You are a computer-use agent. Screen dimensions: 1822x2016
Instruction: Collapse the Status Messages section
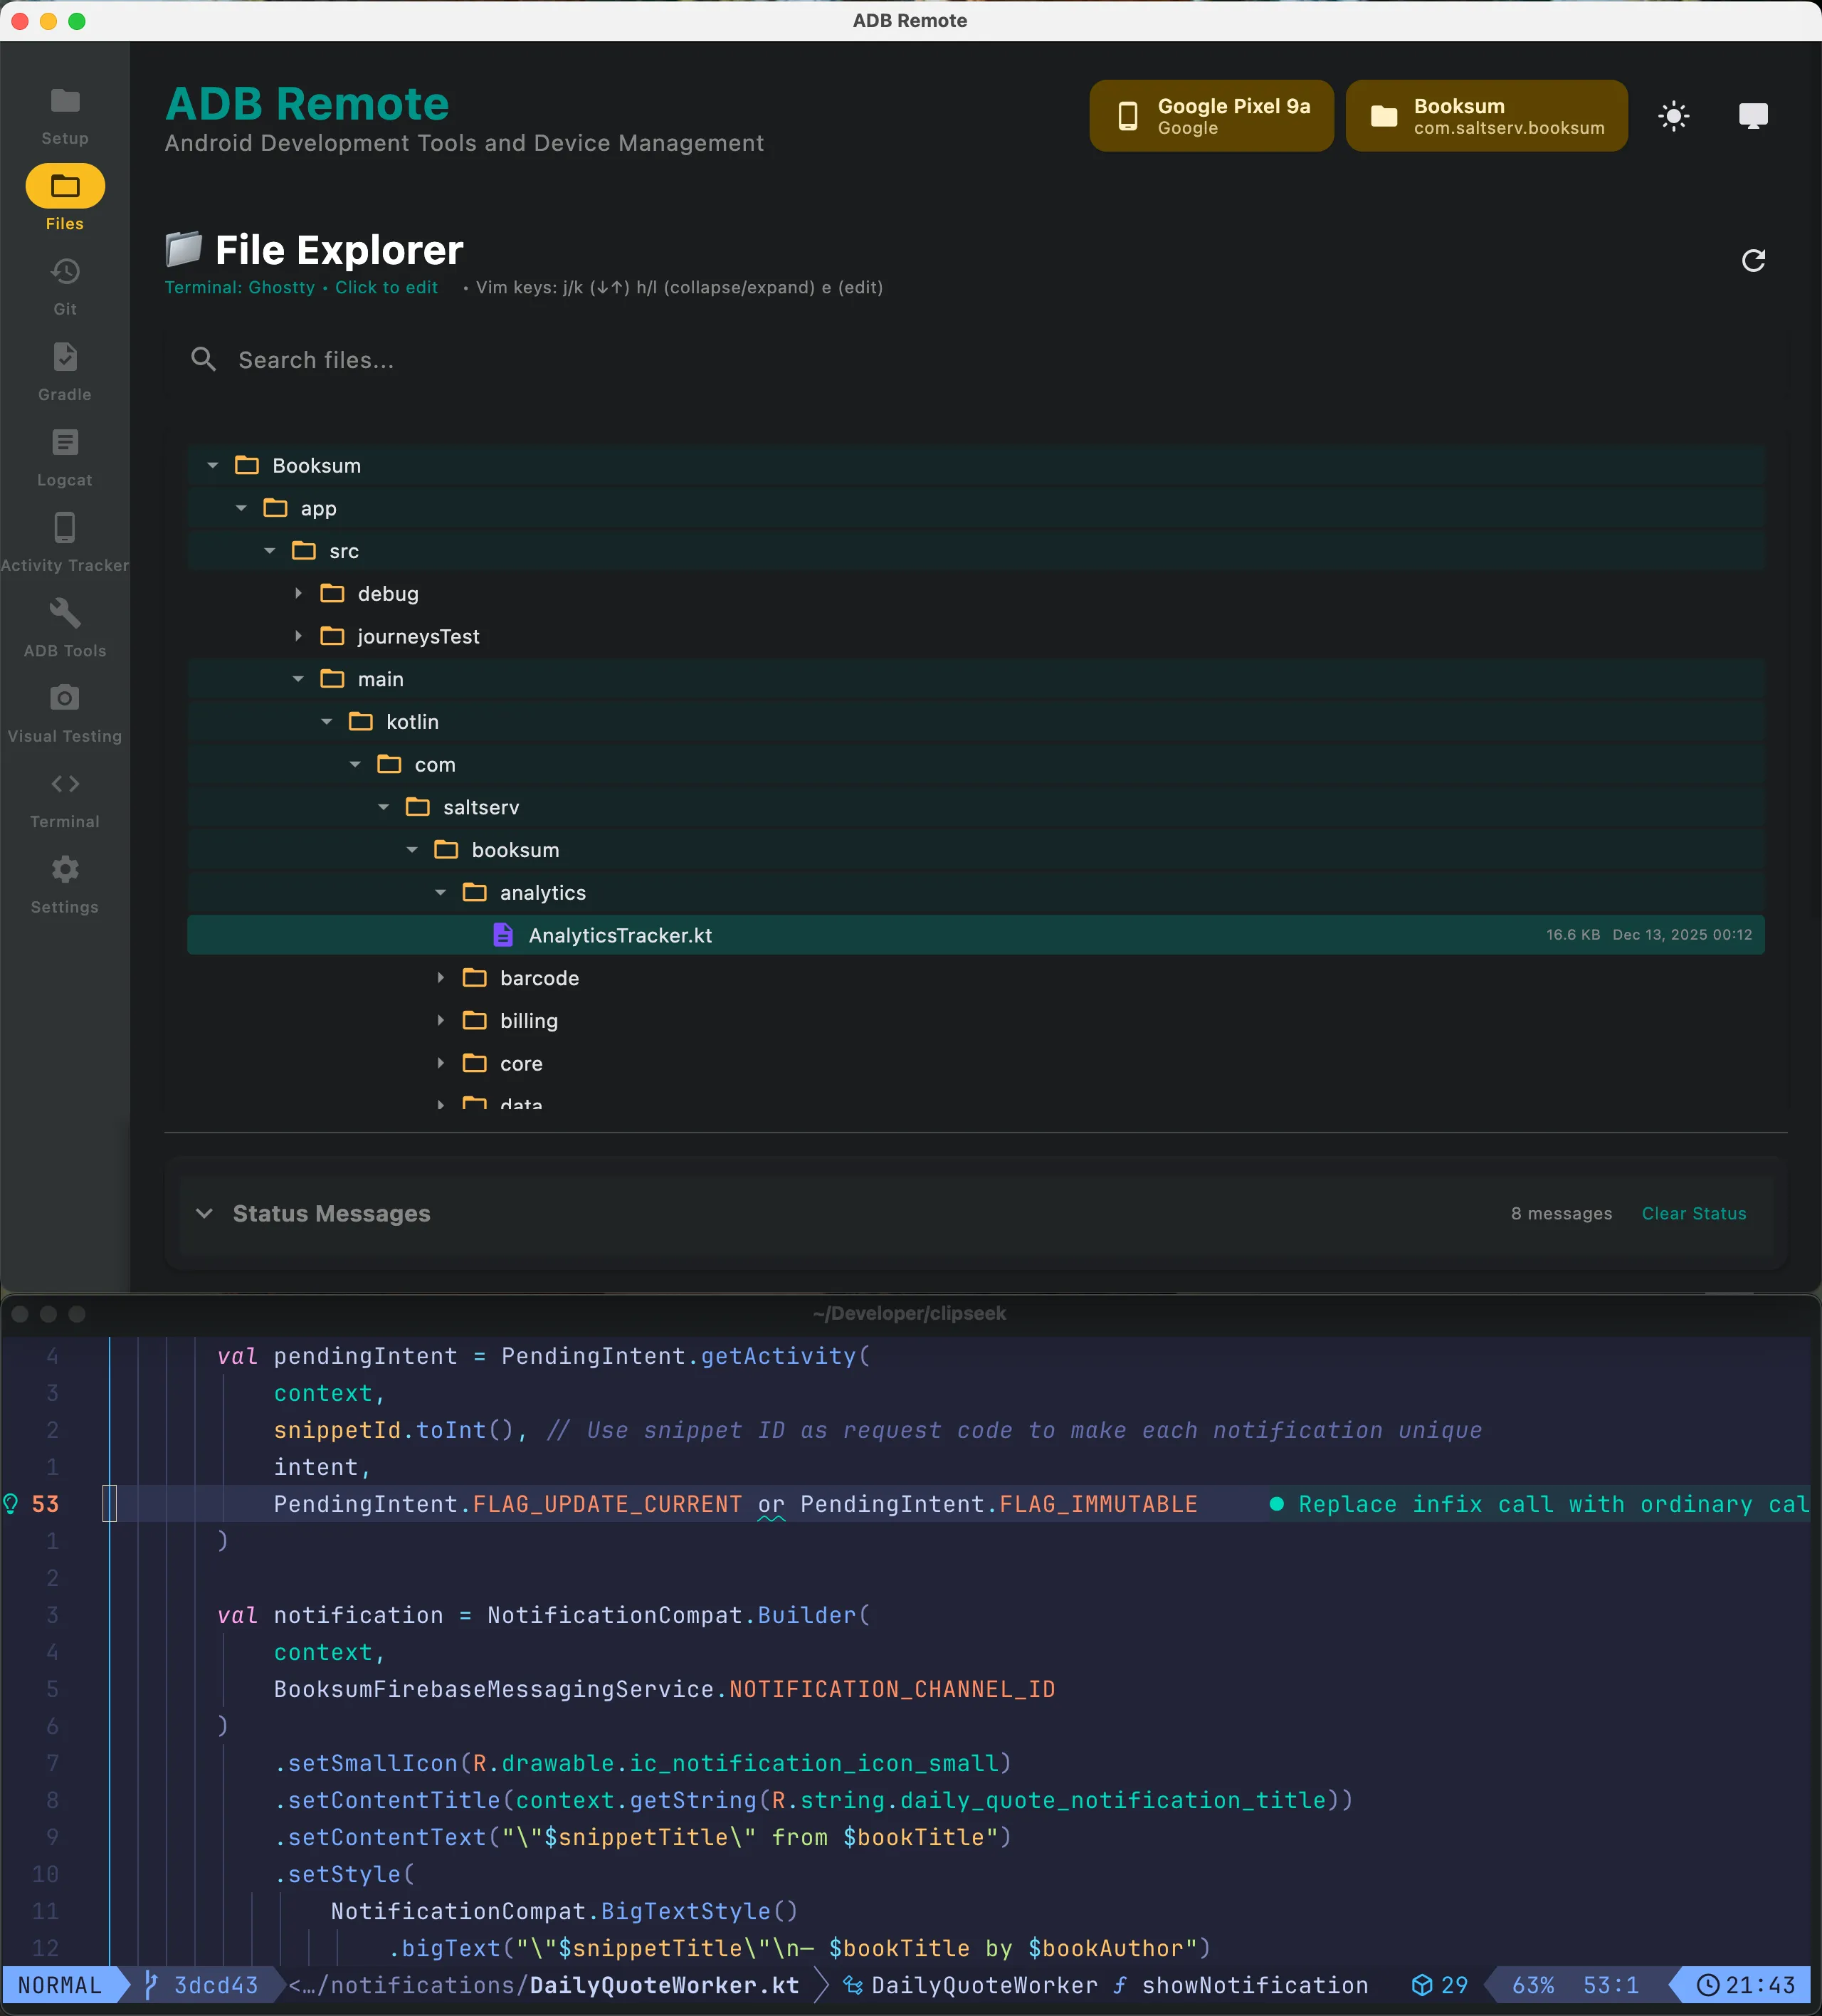pyautogui.click(x=205, y=1213)
